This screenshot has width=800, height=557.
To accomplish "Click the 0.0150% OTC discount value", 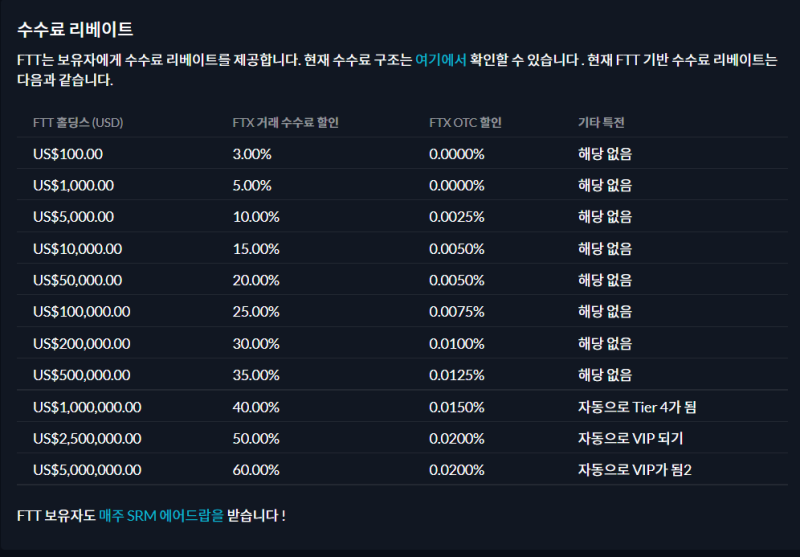I will 457,408.
